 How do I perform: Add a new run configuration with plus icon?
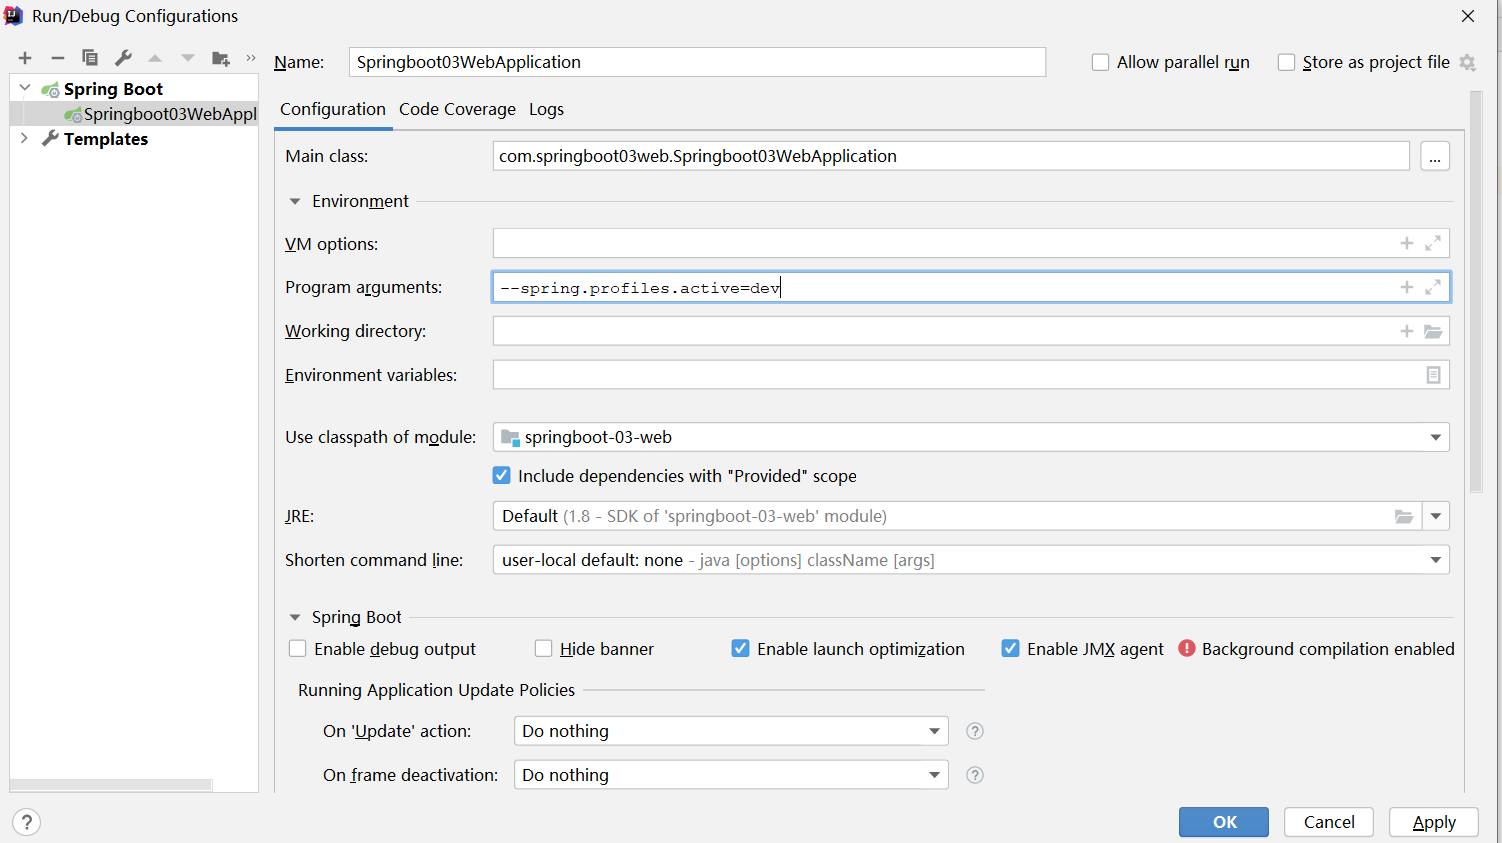click(x=25, y=58)
